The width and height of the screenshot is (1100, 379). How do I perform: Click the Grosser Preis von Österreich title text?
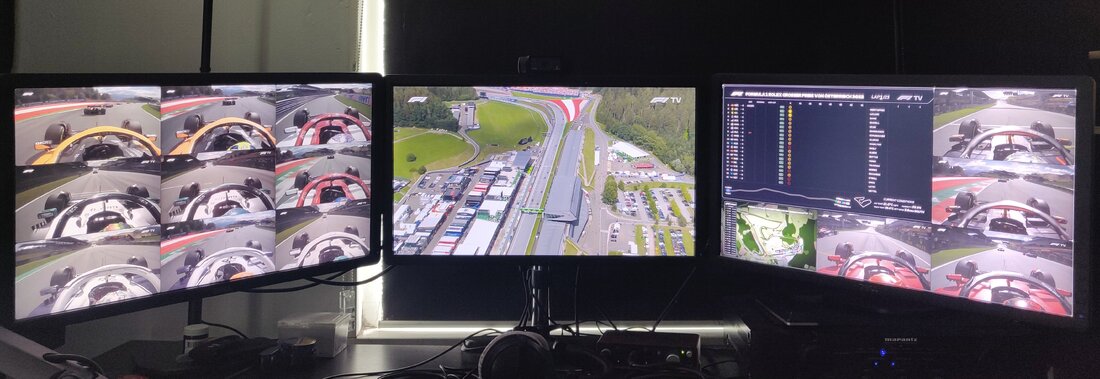tap(805, 94)
